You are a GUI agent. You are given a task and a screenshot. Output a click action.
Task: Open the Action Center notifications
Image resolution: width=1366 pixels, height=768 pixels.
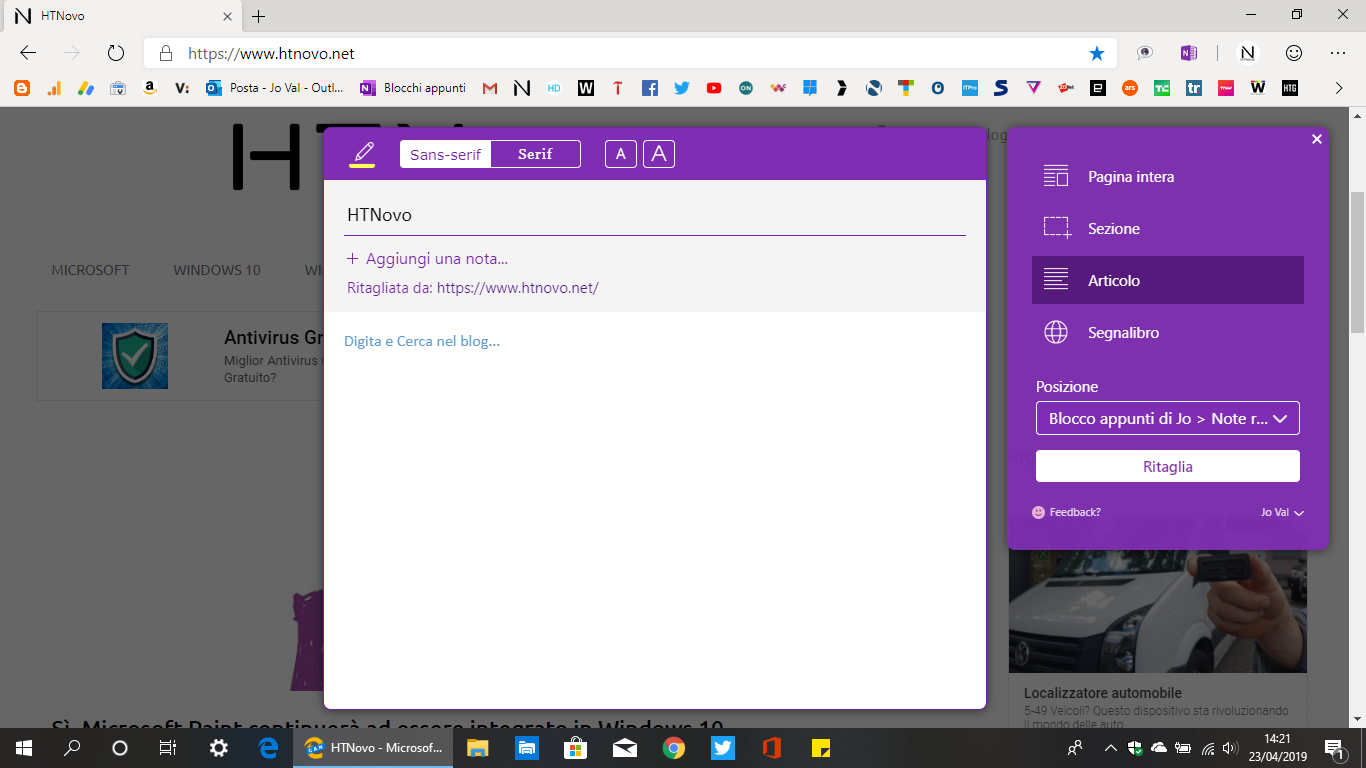coord(1334,748)
